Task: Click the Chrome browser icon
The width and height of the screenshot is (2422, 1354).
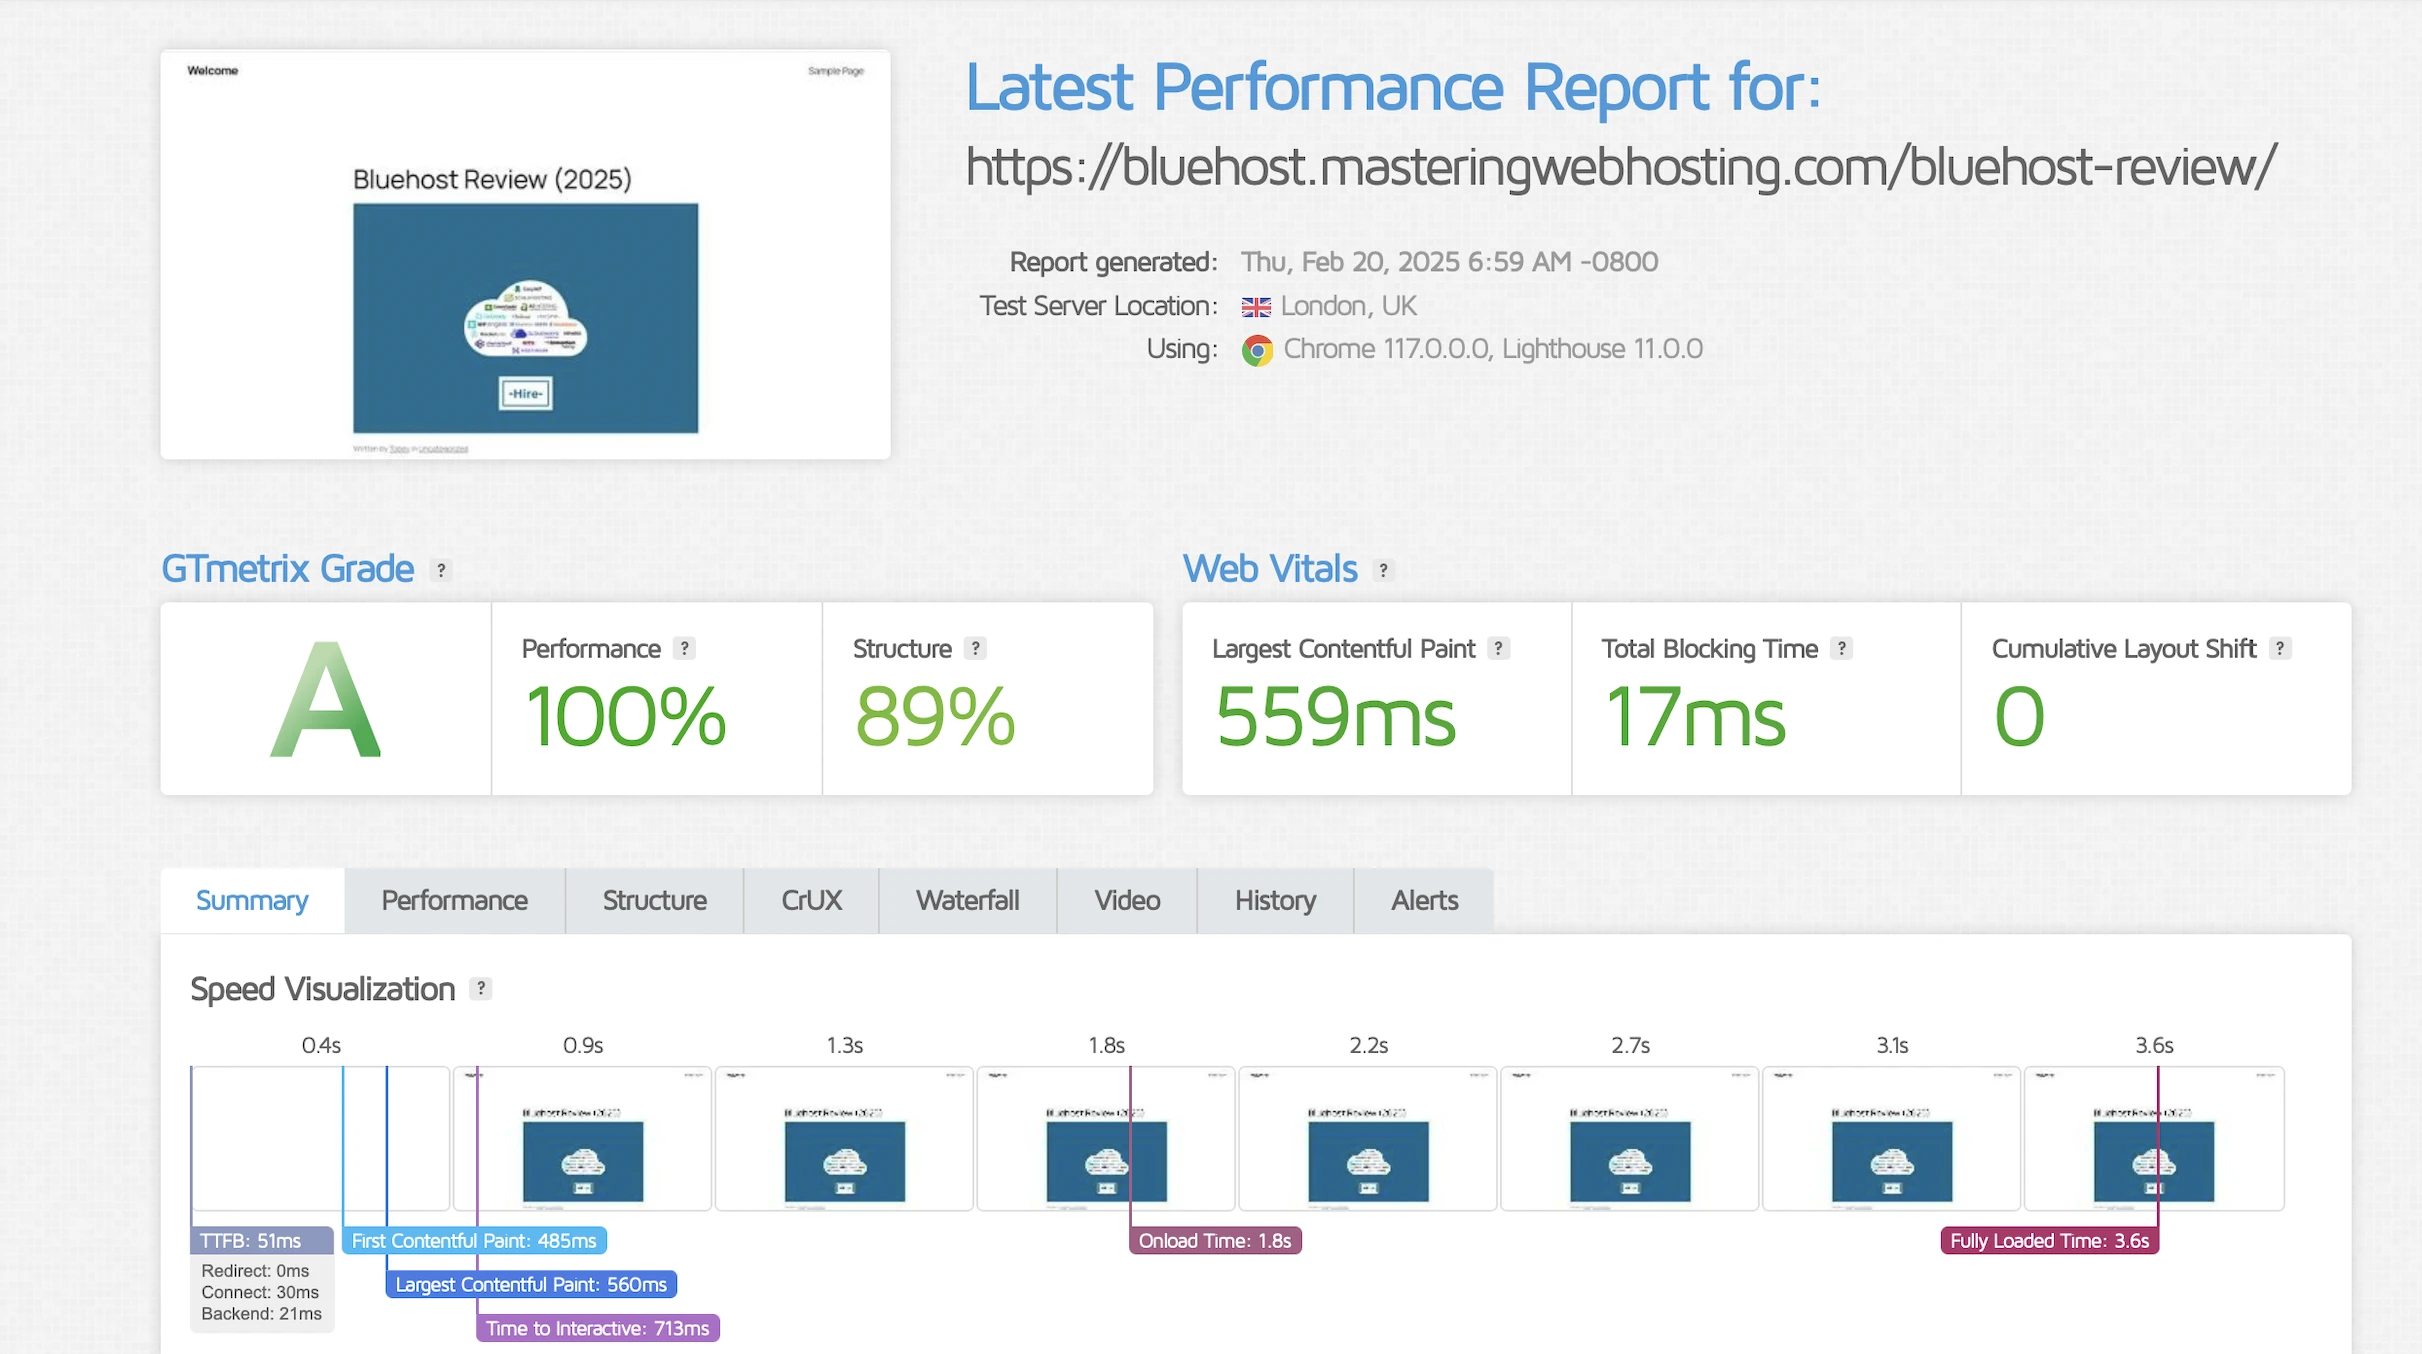Action: 1257,350
